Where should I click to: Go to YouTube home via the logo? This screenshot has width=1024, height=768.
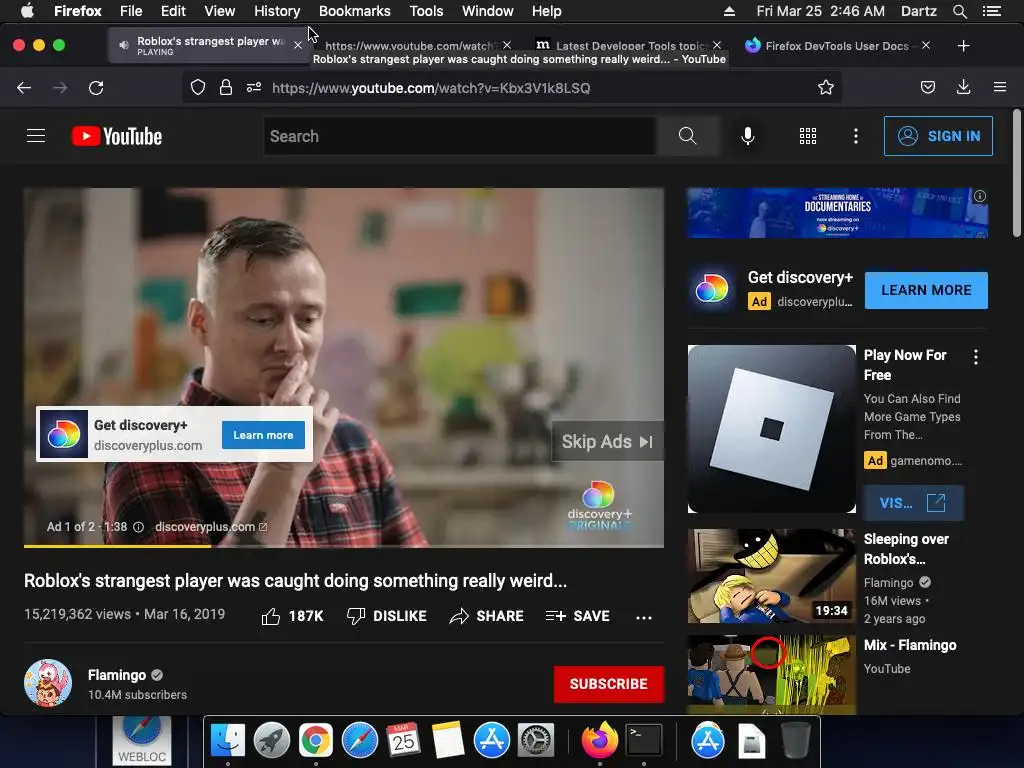[117, 136]
